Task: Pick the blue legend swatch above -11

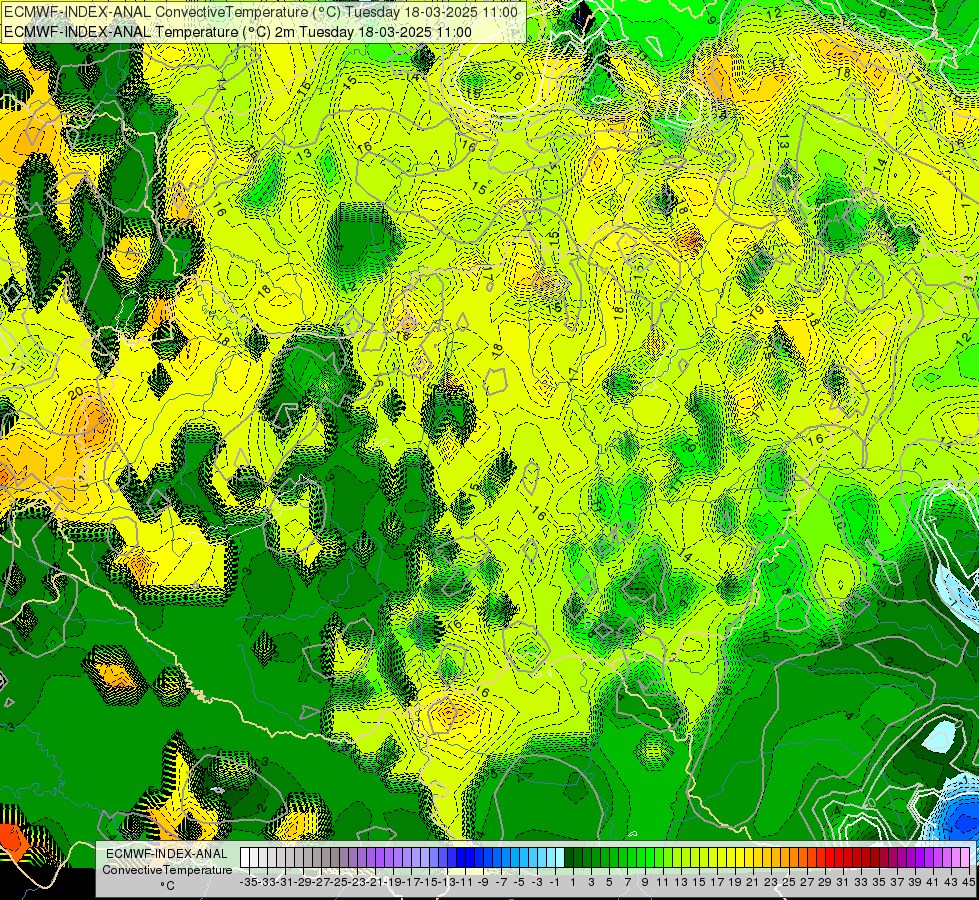Action: [x=461, y=858]
